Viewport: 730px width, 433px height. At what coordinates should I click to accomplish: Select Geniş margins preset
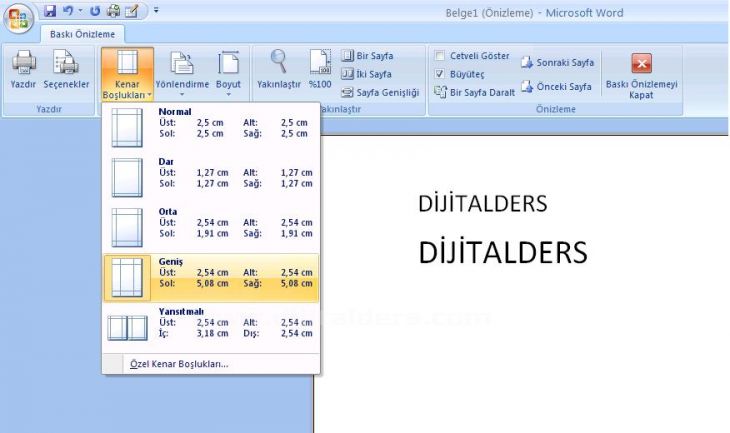(211, 278)
